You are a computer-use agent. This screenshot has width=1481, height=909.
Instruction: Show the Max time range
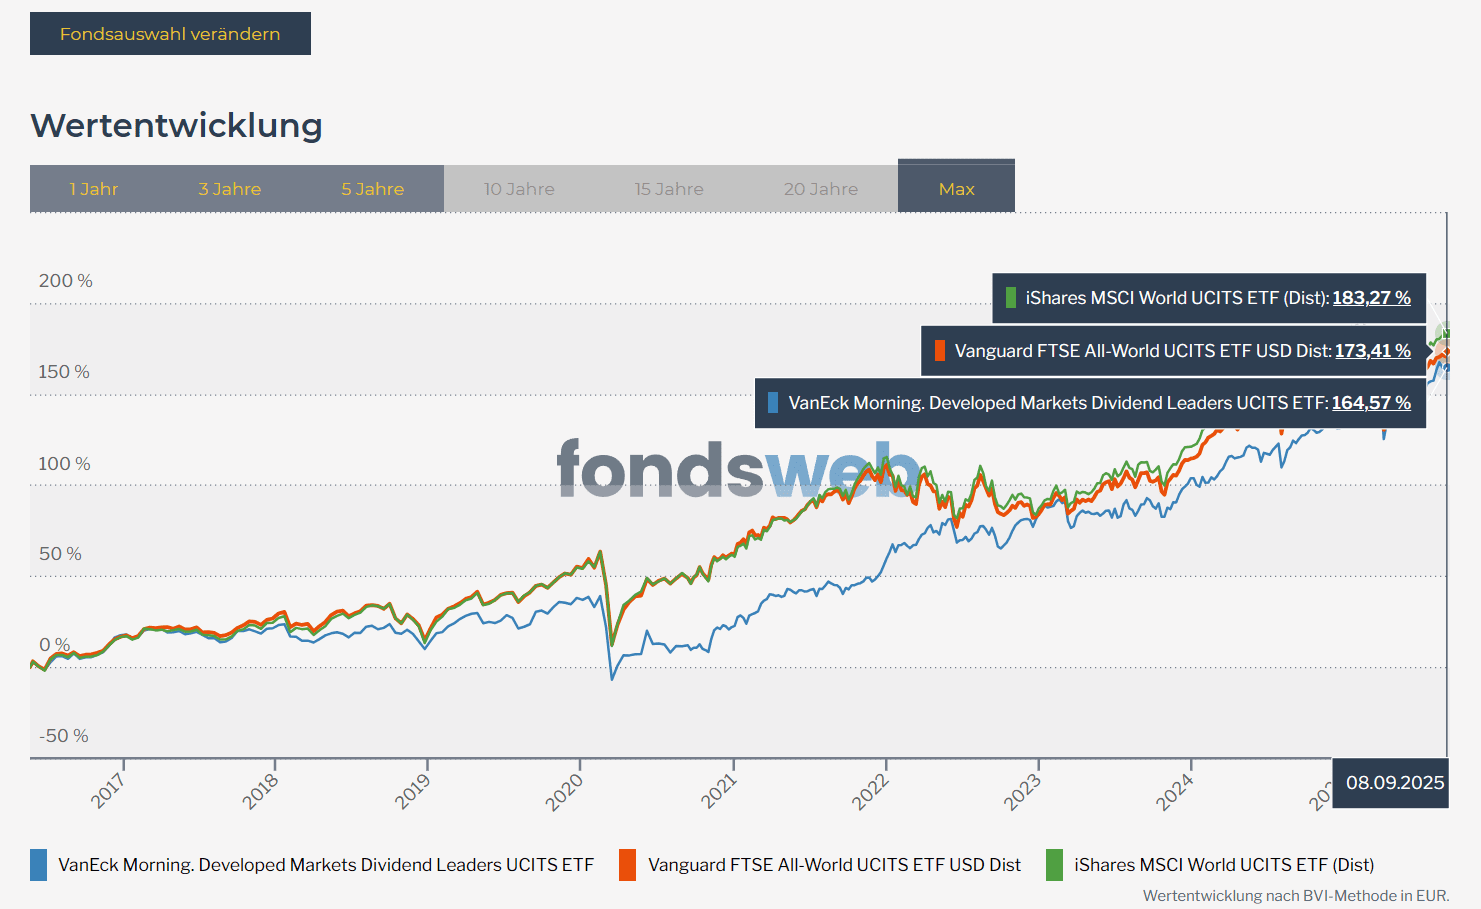[x=956, y=189]
